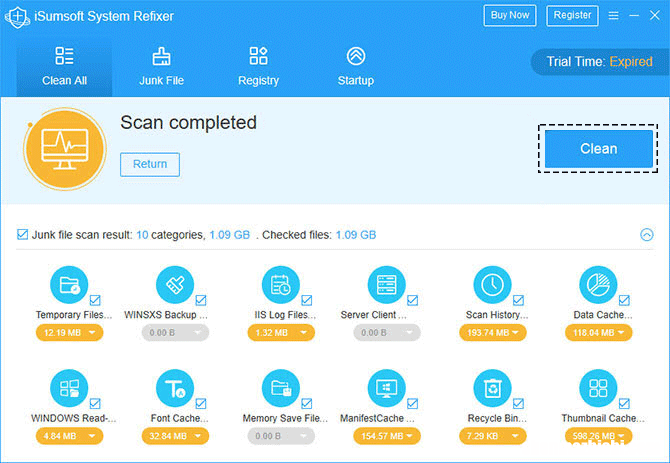670x463 pixels.
Task: Click the Memory Save File icon
Action: pos(281,388)
